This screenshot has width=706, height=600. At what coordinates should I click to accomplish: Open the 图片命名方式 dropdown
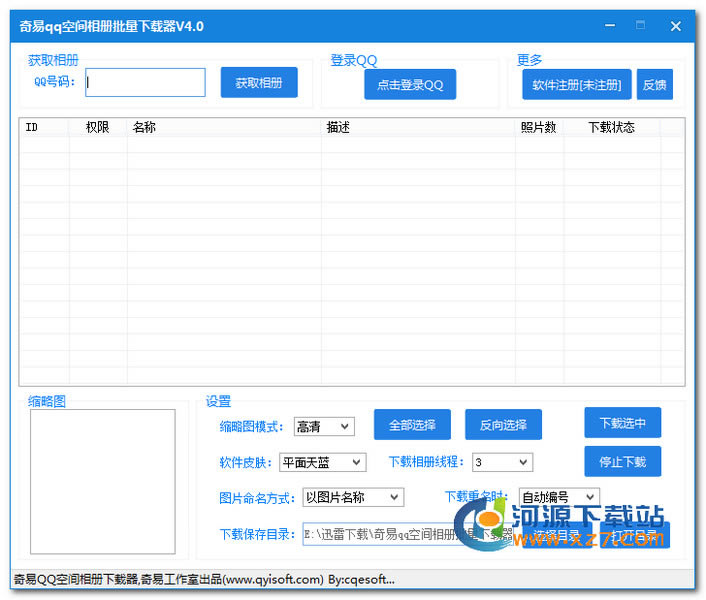[x=353, y=497]
